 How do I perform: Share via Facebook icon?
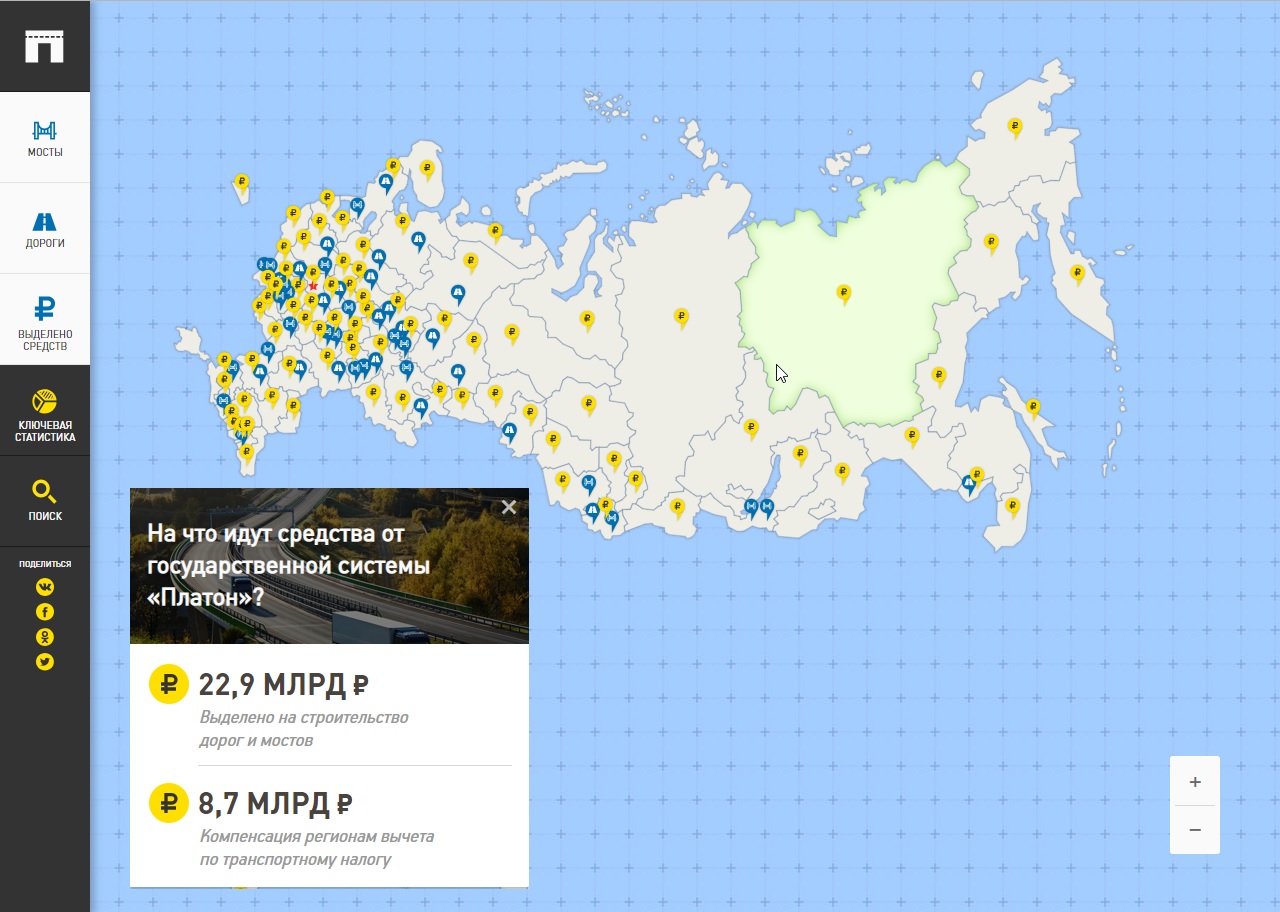pyautogui.click(x=45, y=612)
